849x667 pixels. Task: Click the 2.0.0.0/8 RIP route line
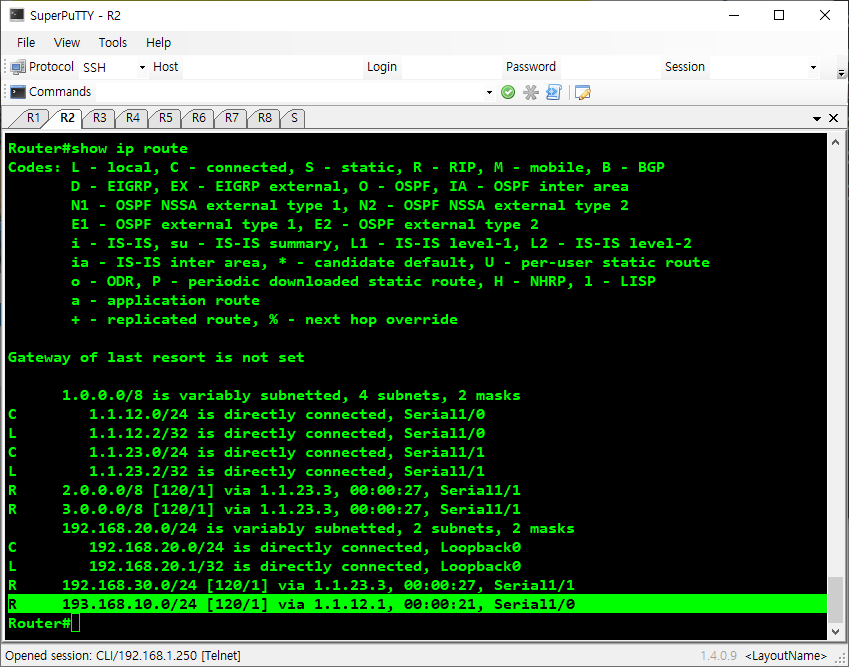click(x=264, y=491)
